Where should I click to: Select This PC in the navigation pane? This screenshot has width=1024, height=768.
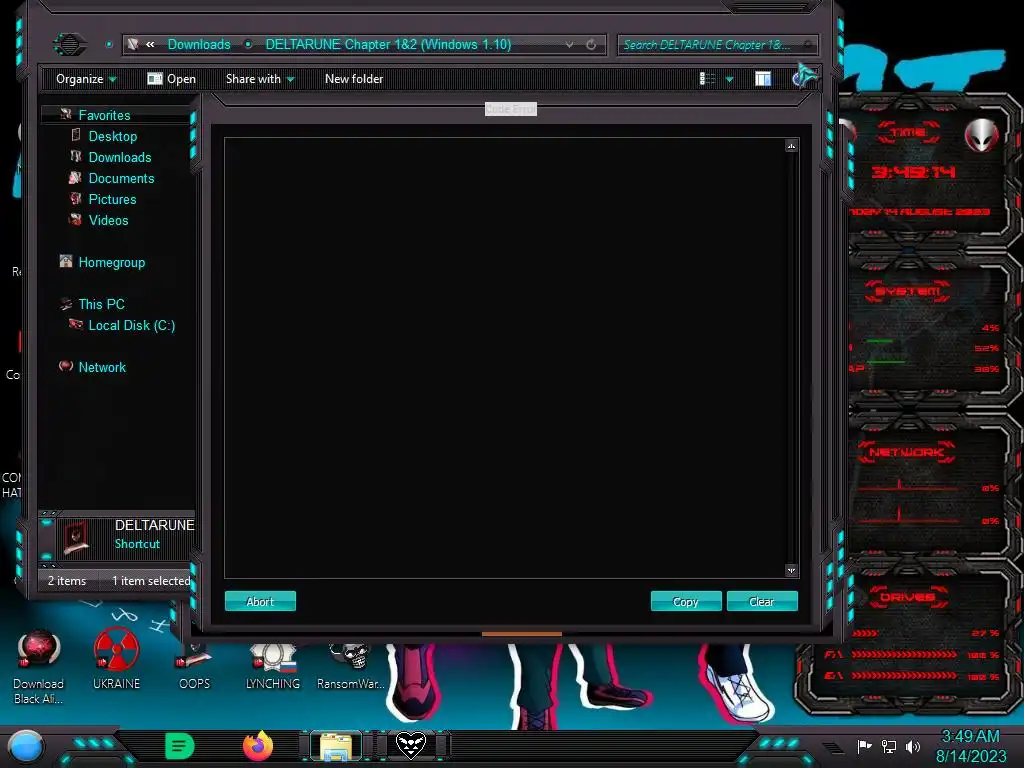coord(101,304)
